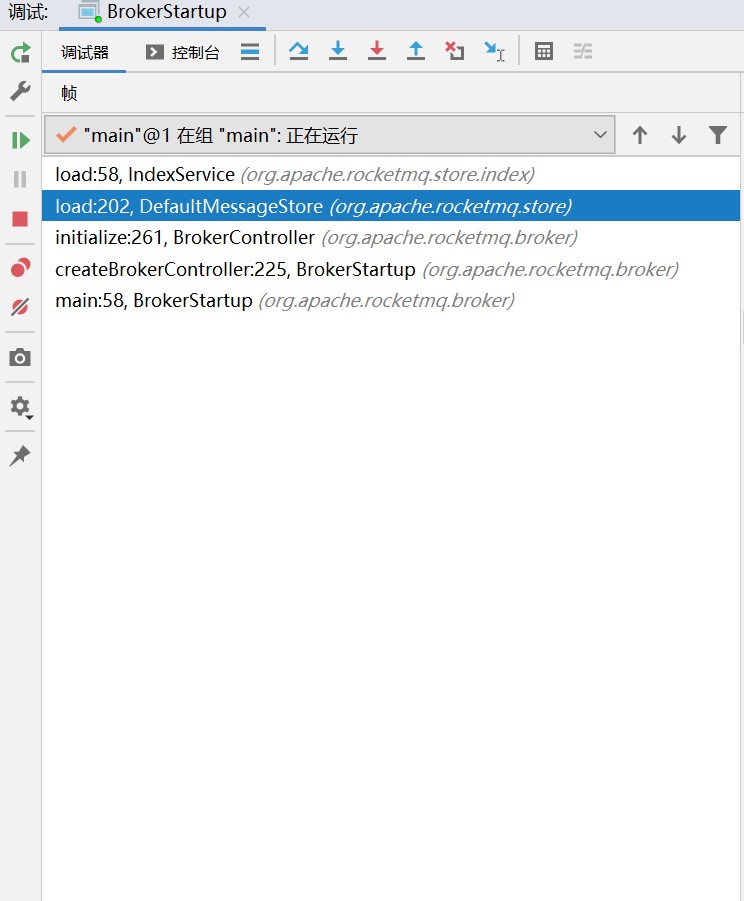This screenshot has height=901, width=744.
Task: Close the BrokerStartup debug tab
Action: 244,12
